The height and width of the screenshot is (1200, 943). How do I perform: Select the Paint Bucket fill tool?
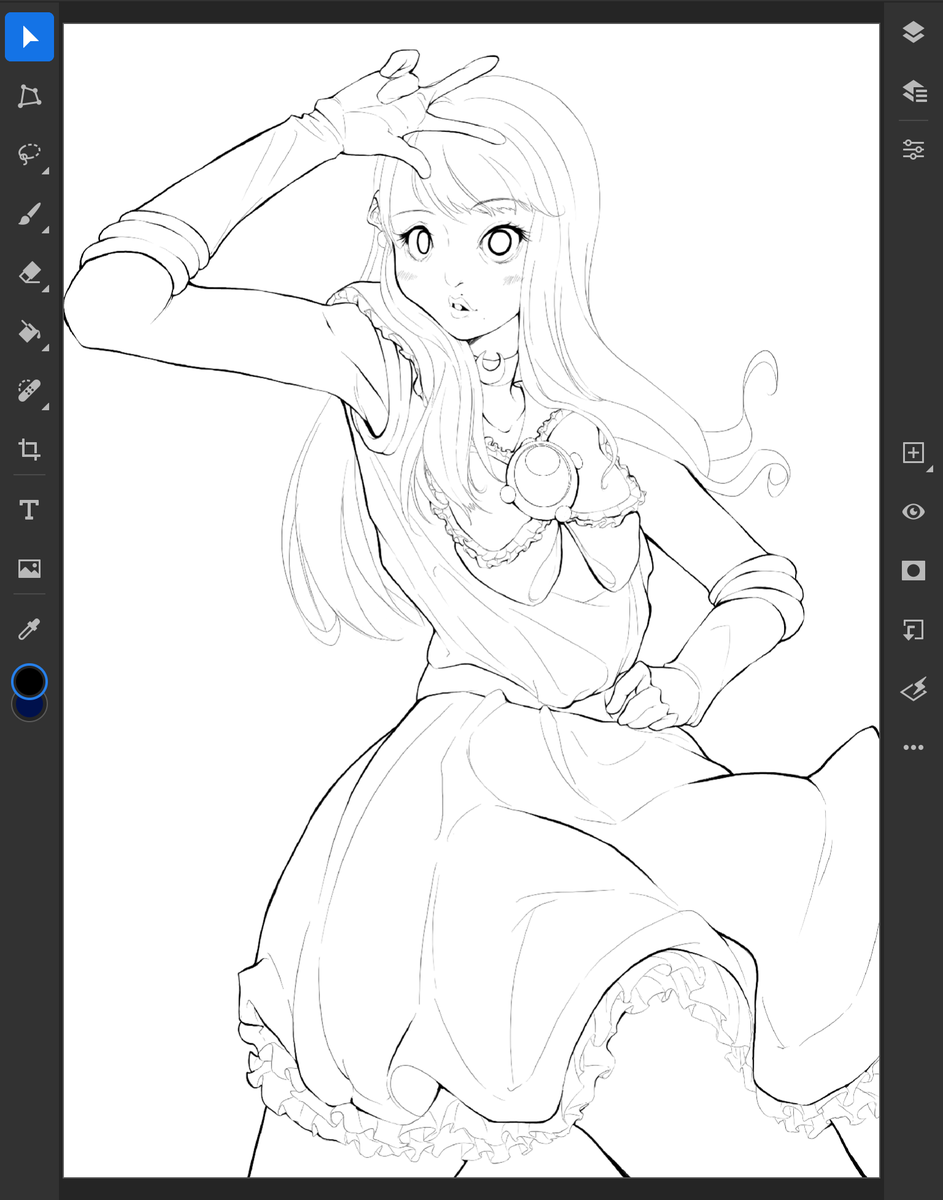pos(29,331)
